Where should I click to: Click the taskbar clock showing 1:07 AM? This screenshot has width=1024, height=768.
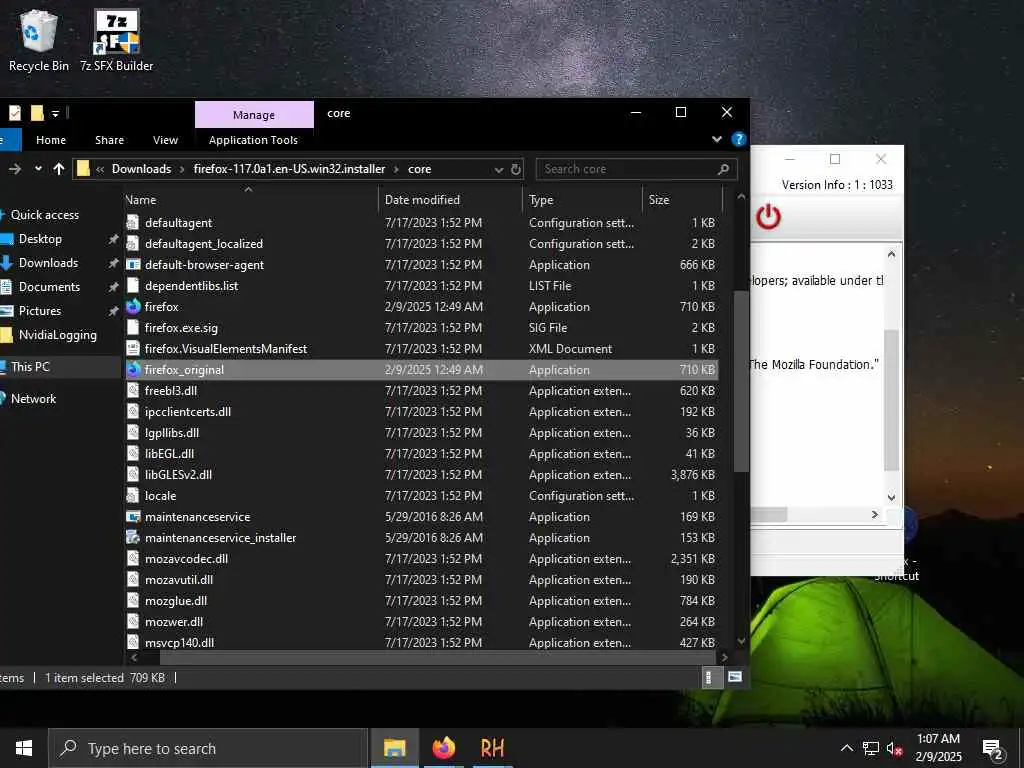coord(938,748)
